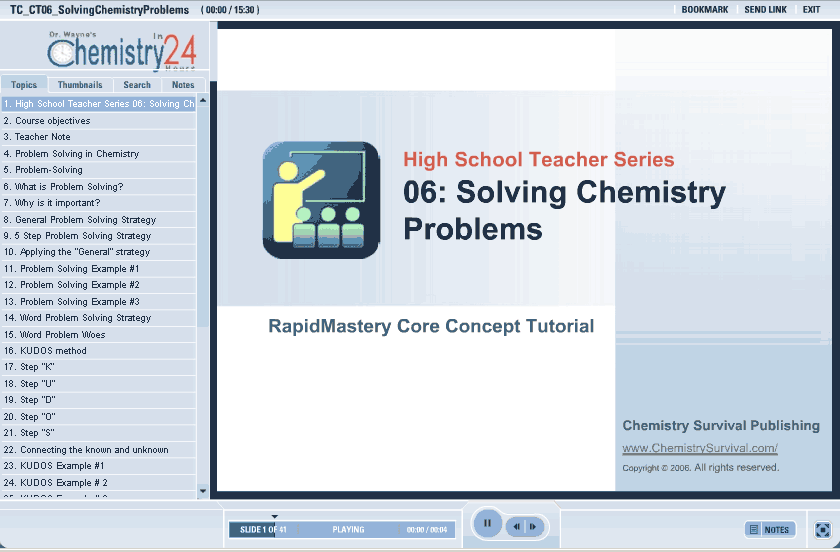Open the Notes tab in sidebar

pos(183,85)
